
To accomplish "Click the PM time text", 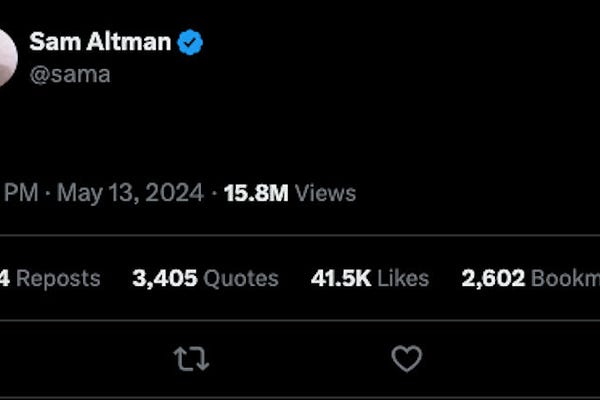I will pos(21,193).
